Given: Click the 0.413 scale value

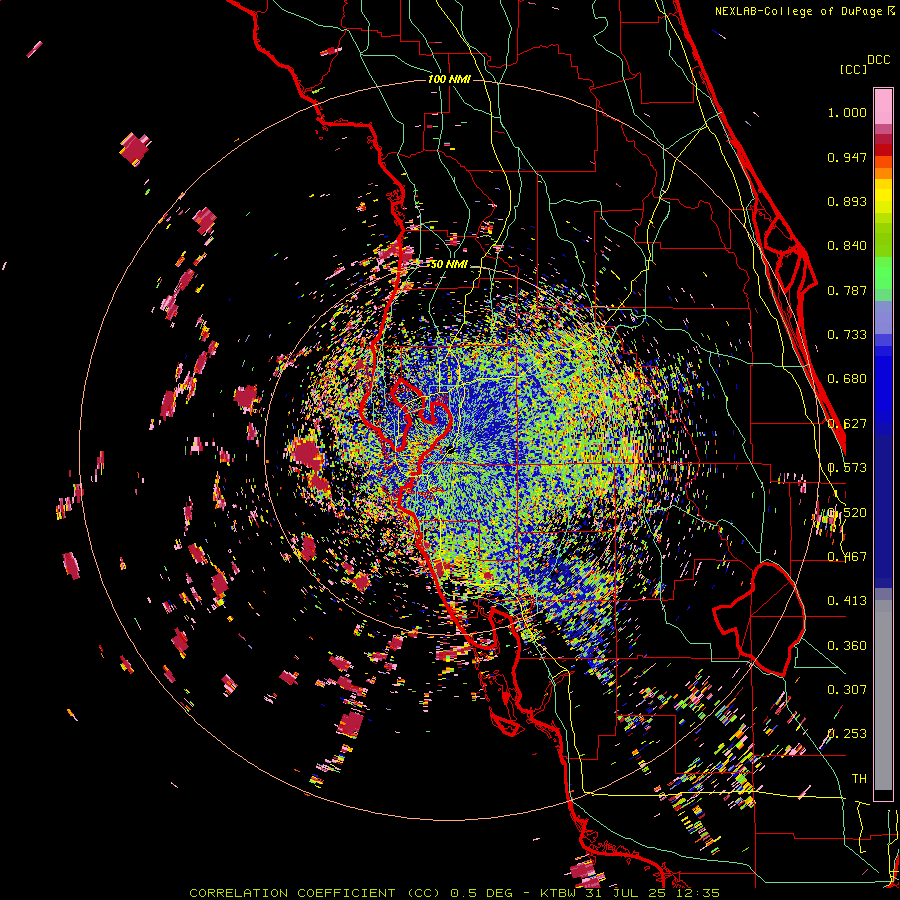Looking at the screenshot, I should 847,601.
